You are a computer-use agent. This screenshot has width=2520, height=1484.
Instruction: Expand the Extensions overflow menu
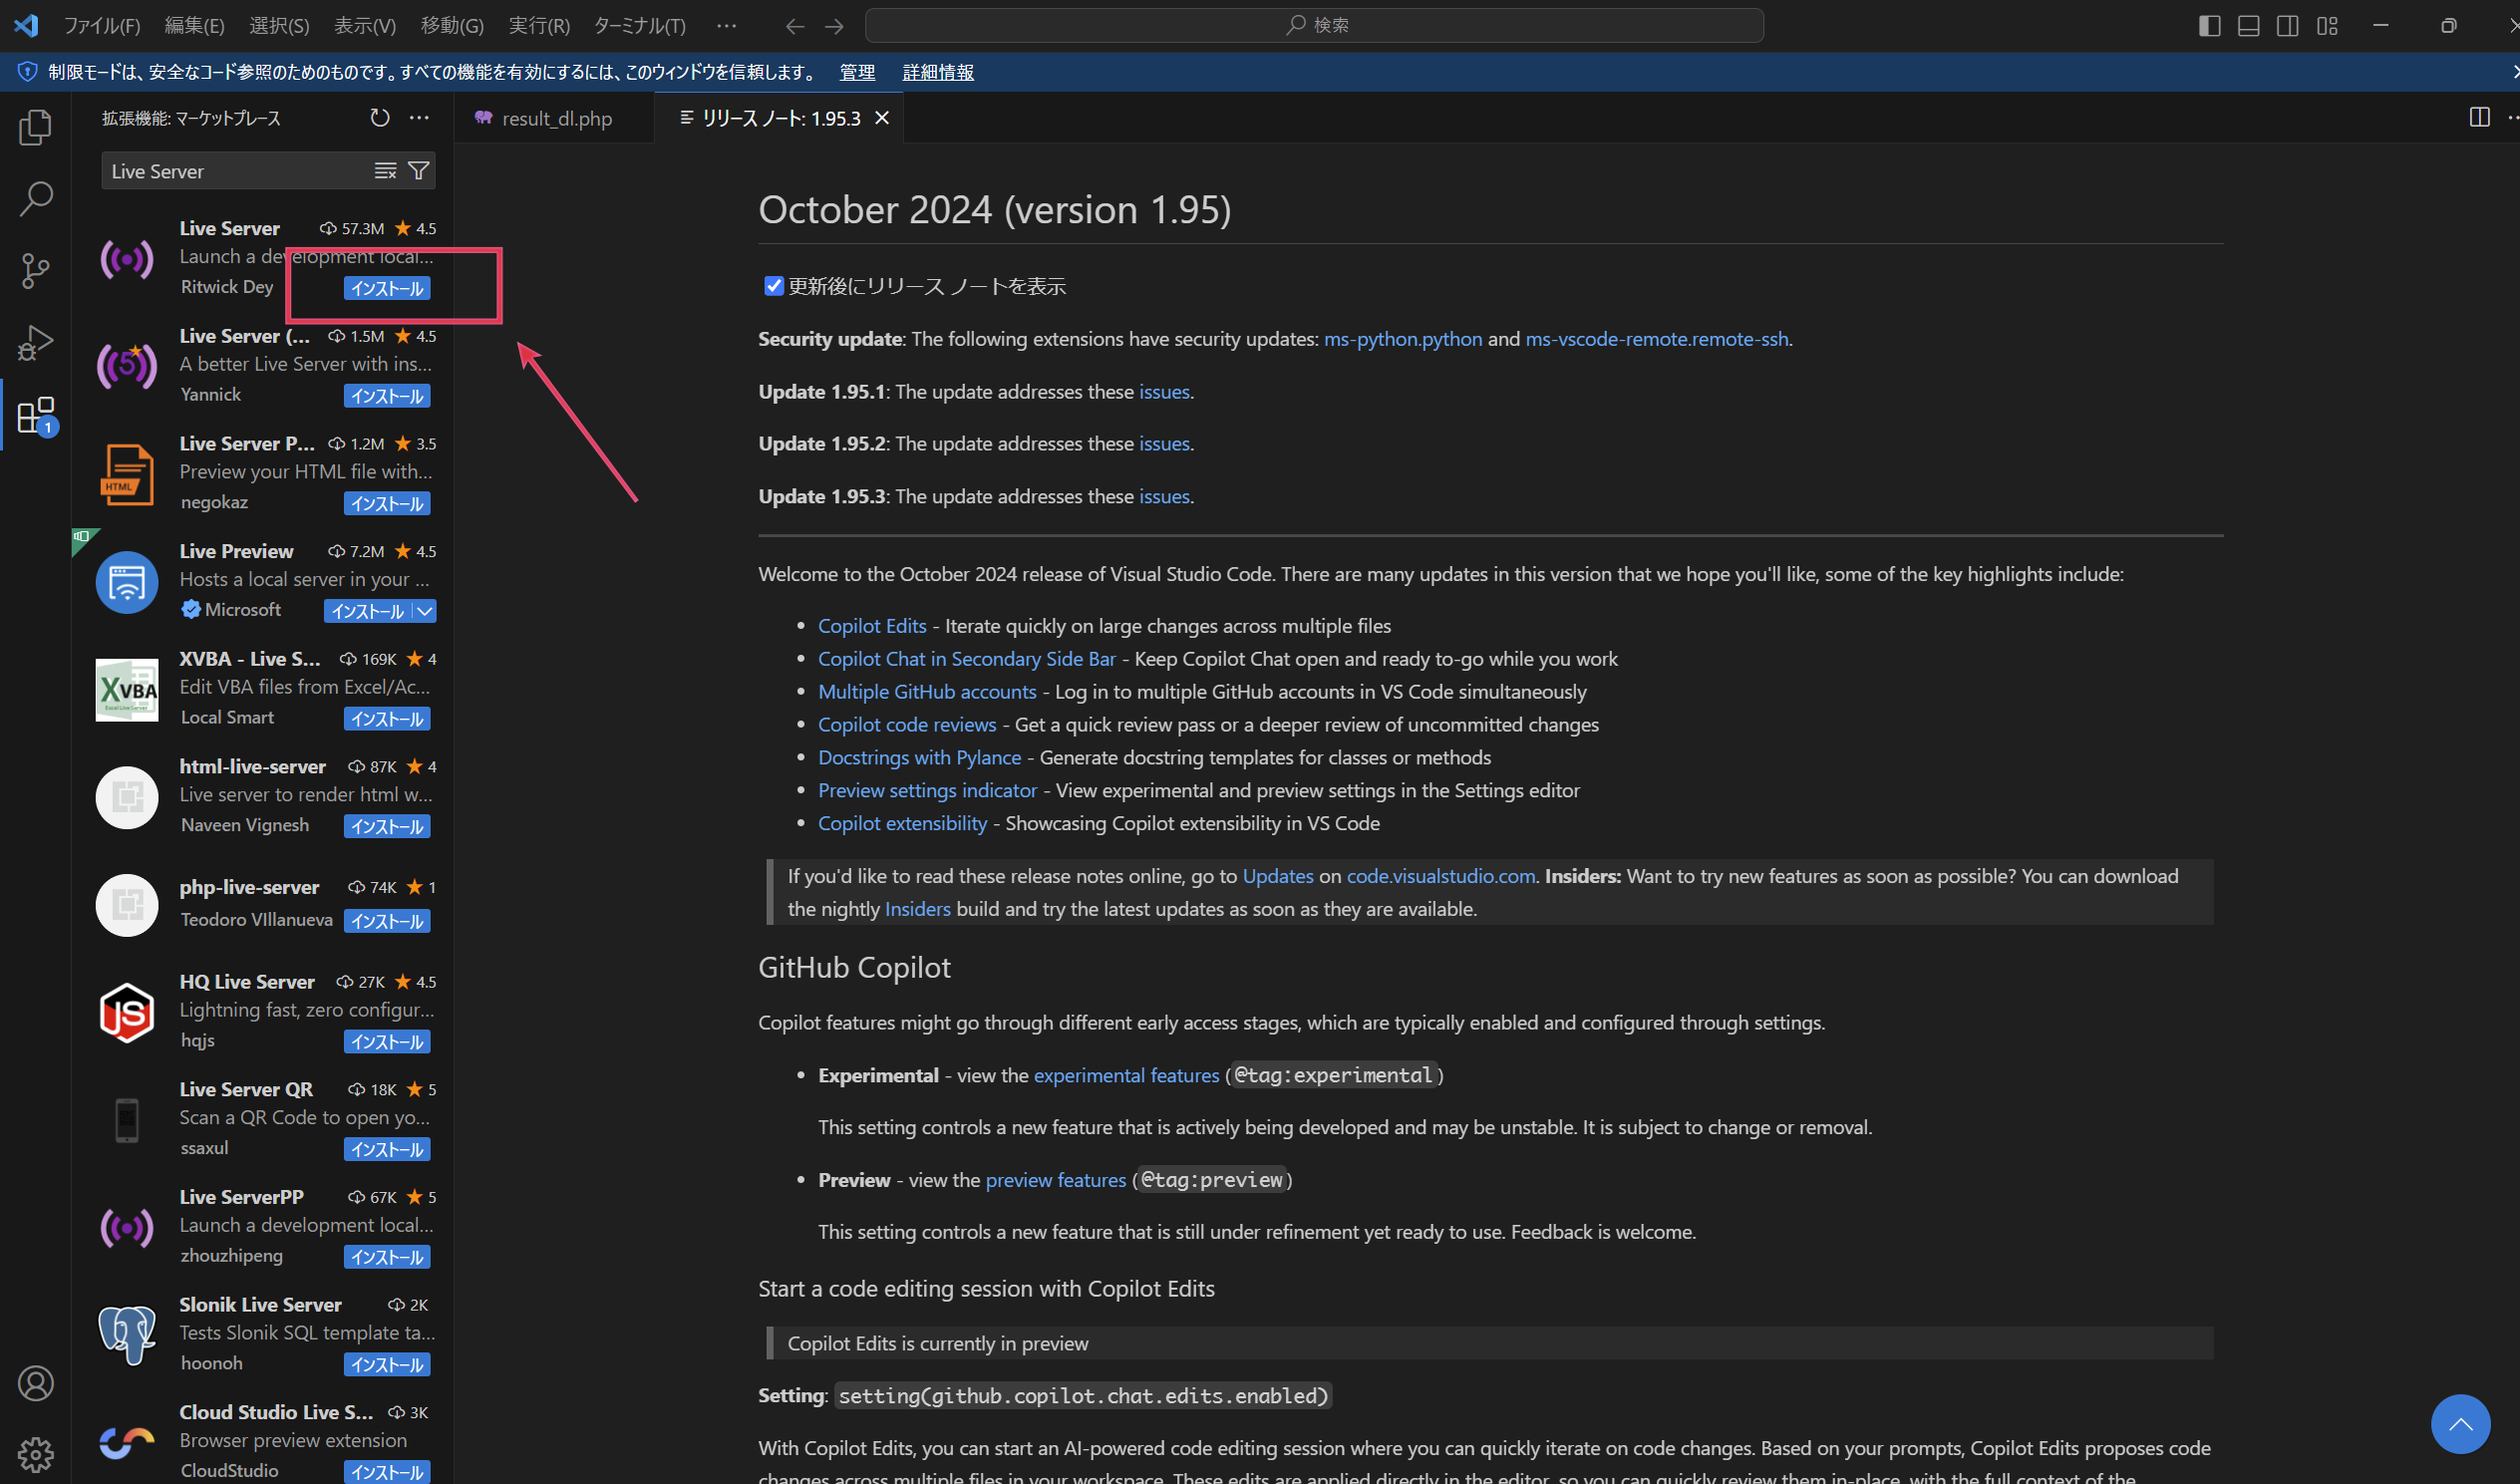(x=421, y=117)
